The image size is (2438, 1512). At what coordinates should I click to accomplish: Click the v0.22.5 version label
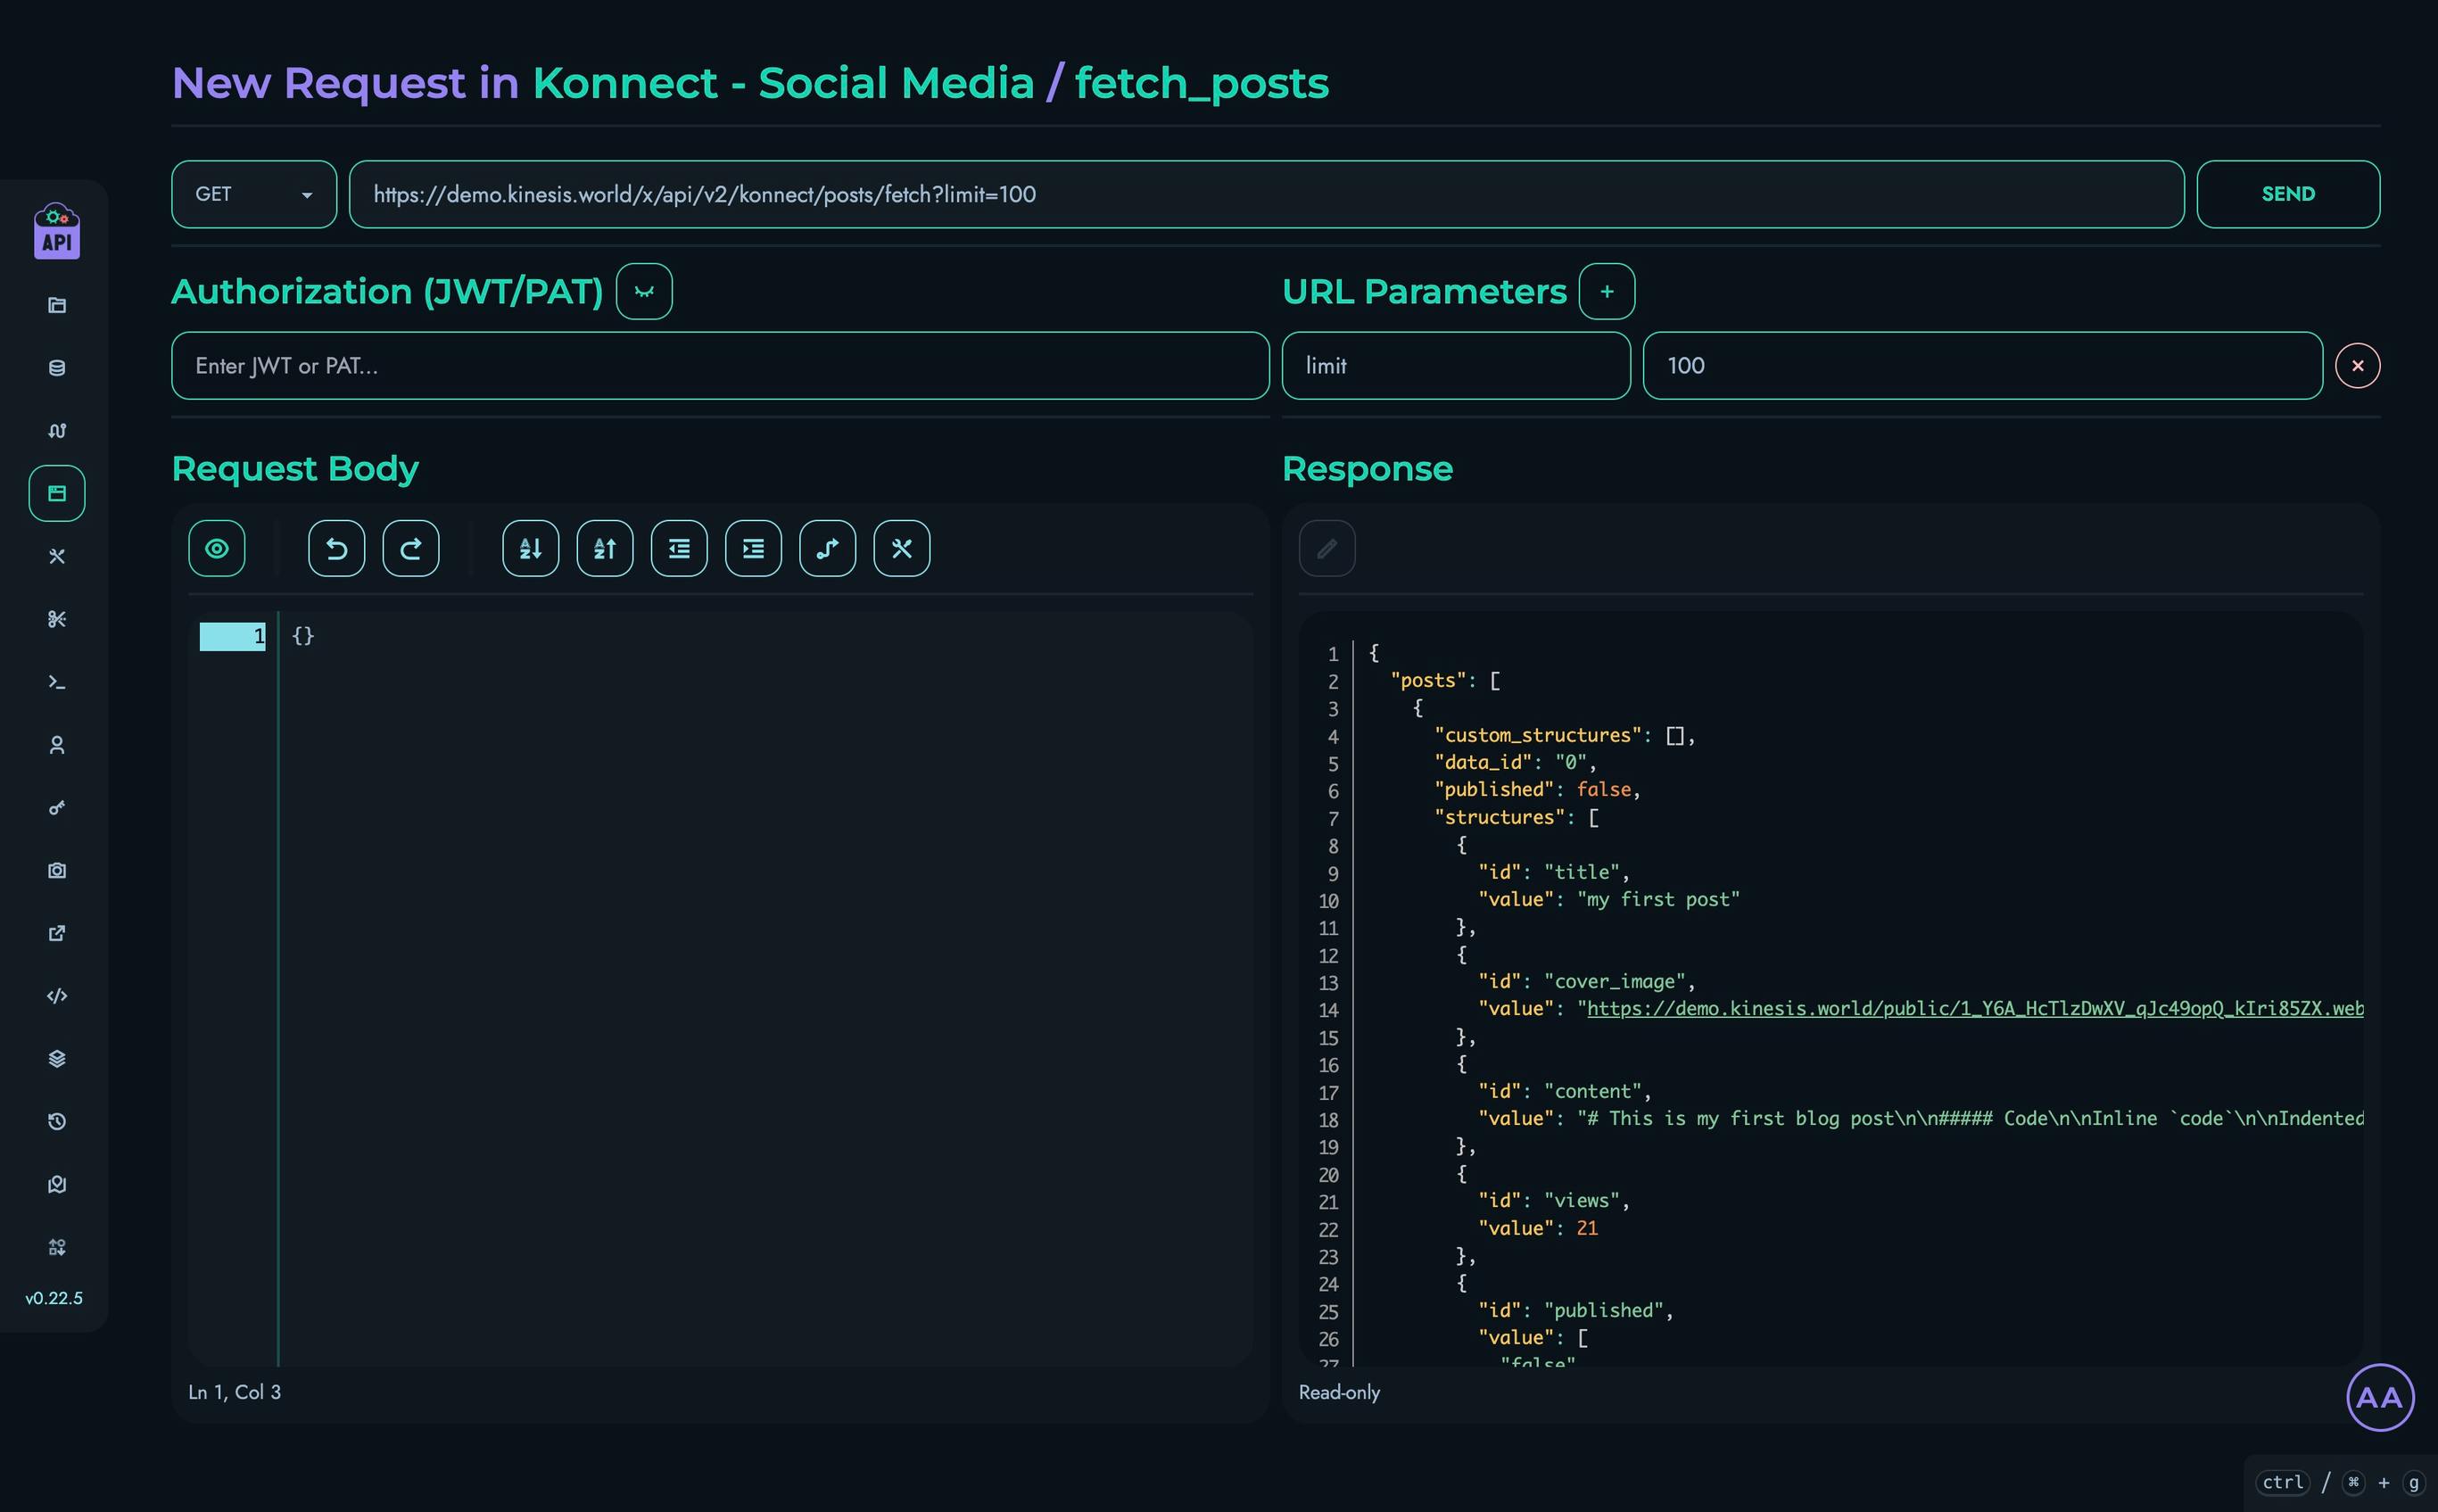click(54, 1298)
